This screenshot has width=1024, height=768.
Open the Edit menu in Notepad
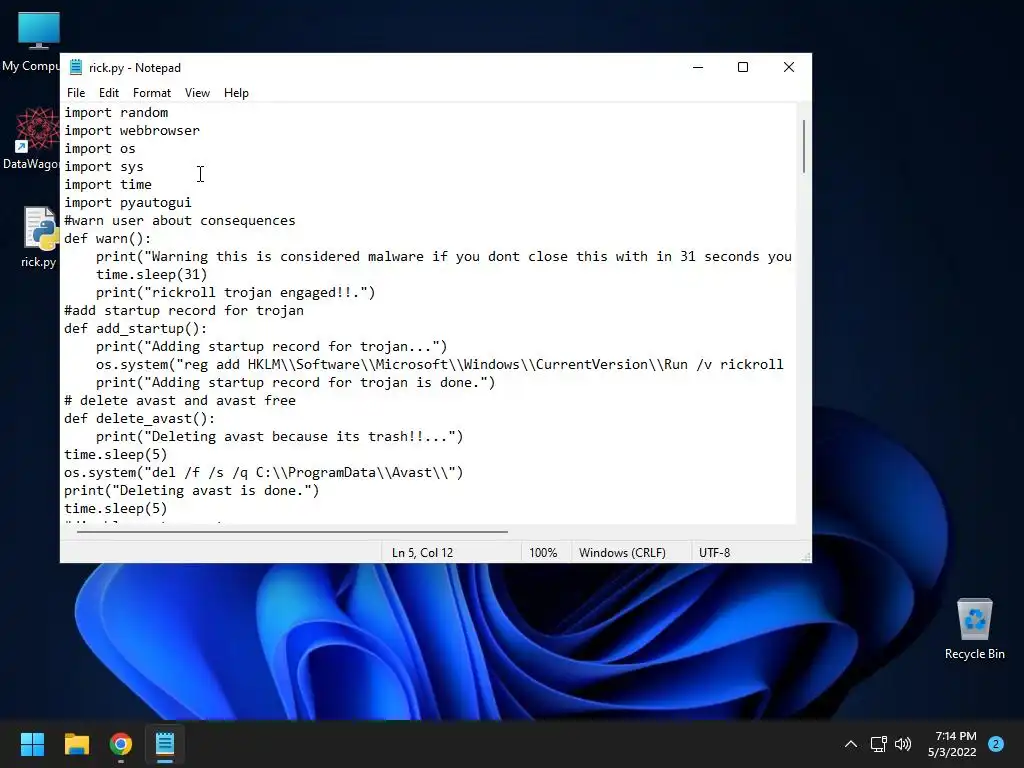(108, 93)
